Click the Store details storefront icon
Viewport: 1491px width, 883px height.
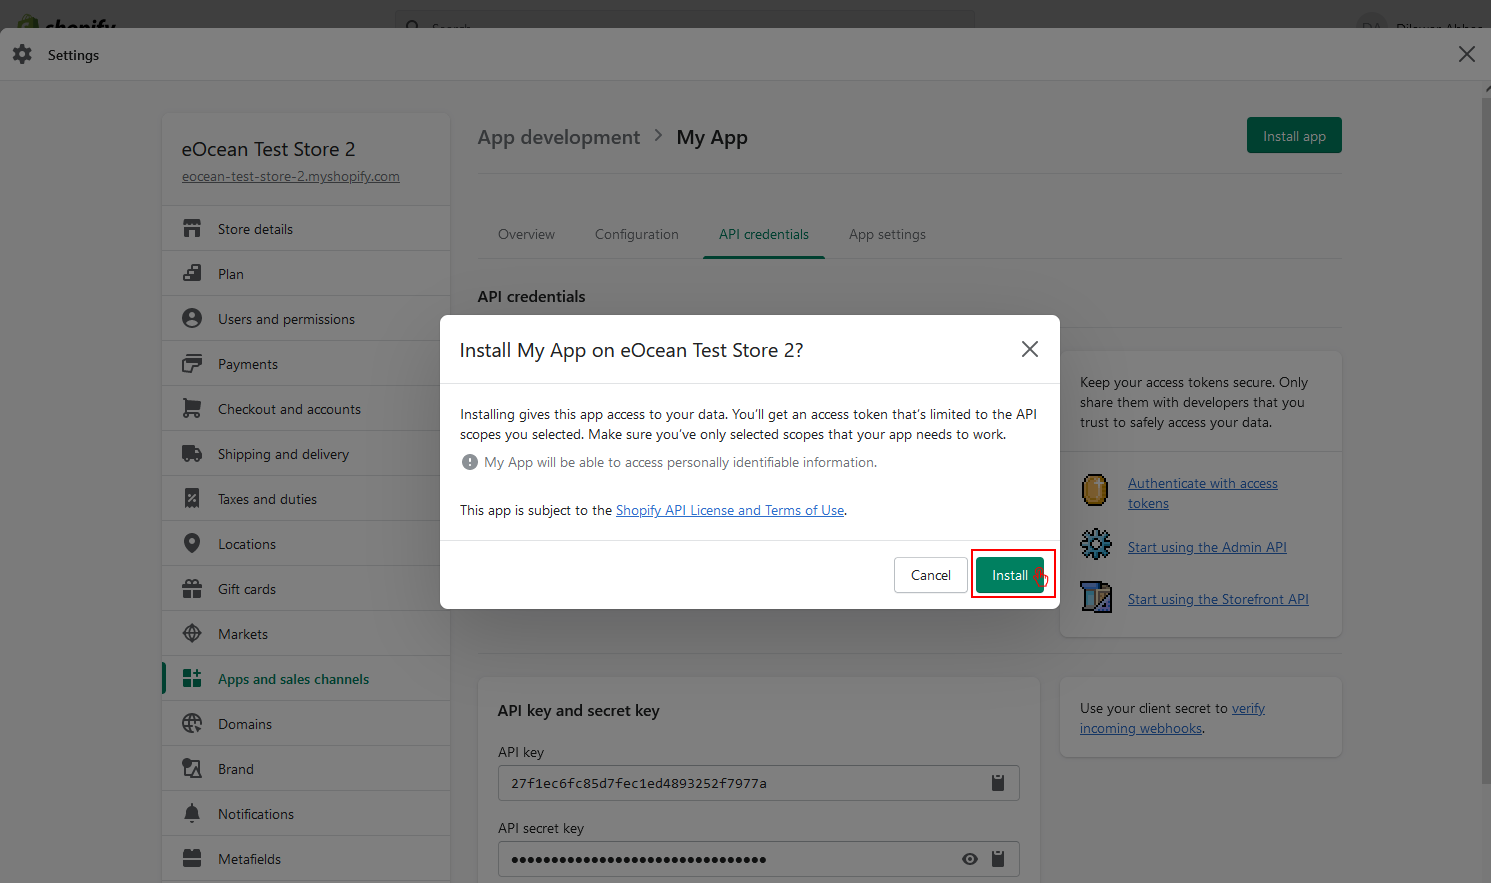(192, 229)
